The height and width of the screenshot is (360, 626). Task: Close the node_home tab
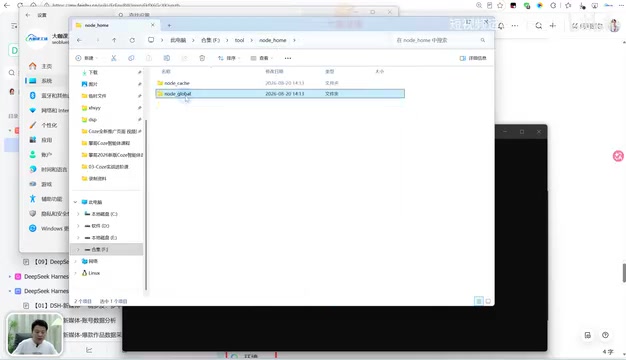click(153, 25)
